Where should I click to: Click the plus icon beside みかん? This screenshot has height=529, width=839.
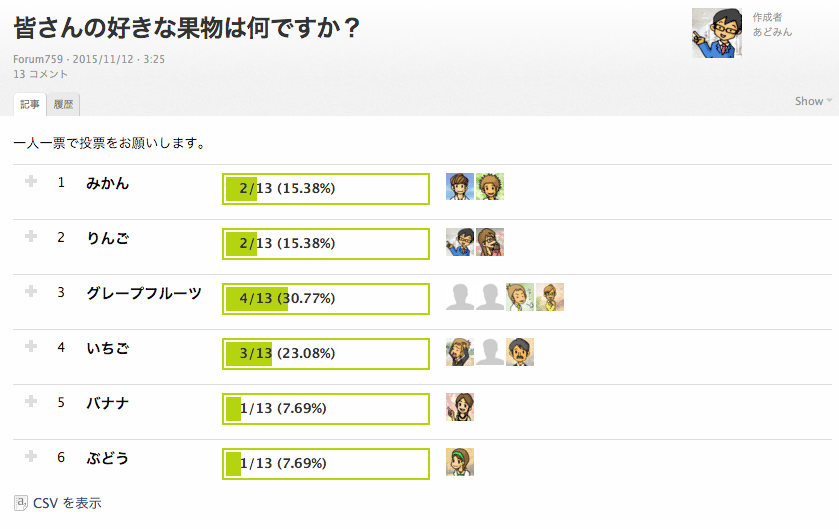[x=31, y=181]
